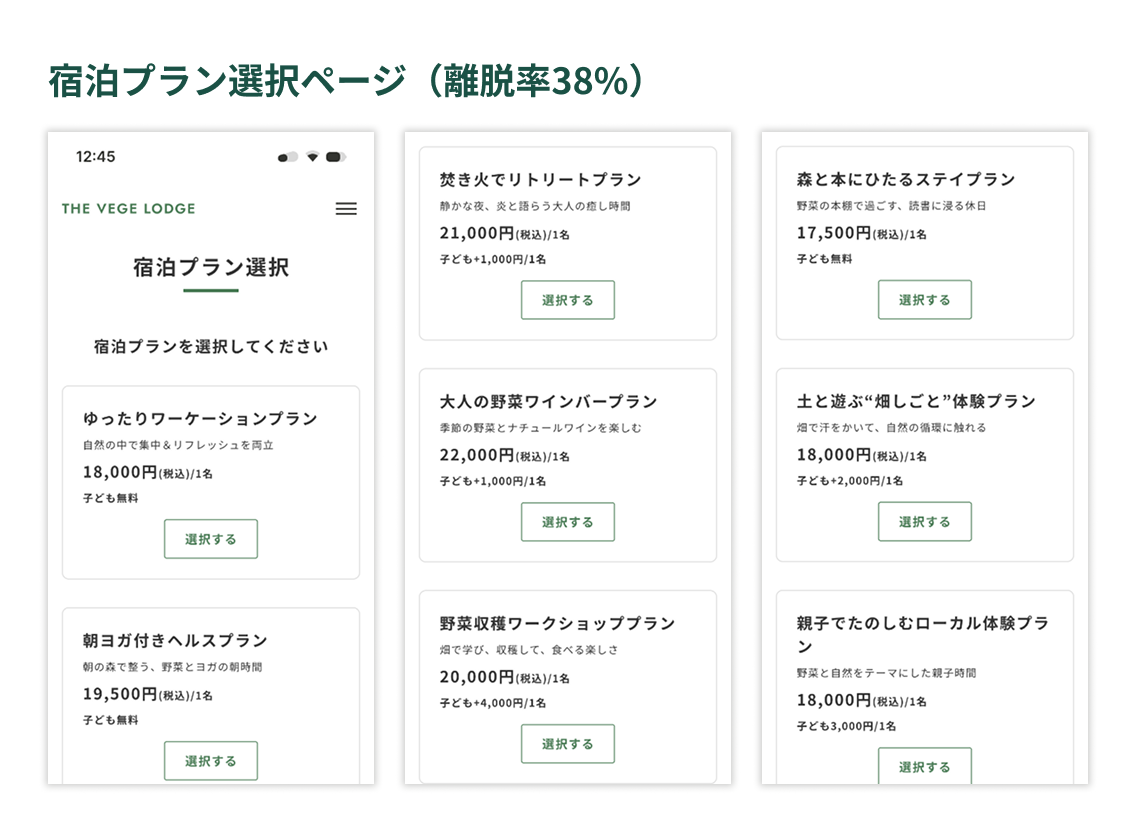Choose 選択する for 土と遊ぶ“畑しごと”体験プラン
Viewport: 1136px width, 832px height.
925,522
